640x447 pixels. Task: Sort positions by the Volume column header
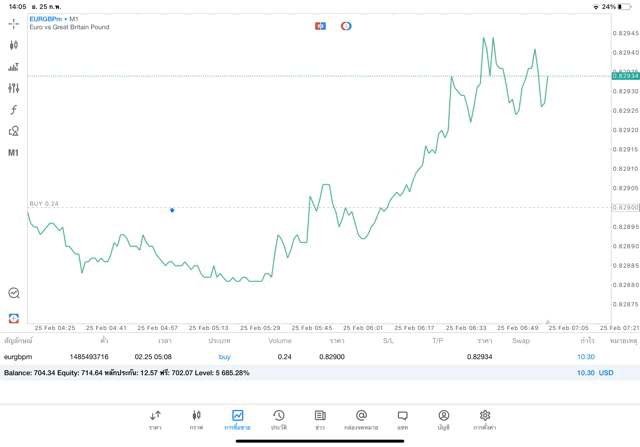pos(280,341)
